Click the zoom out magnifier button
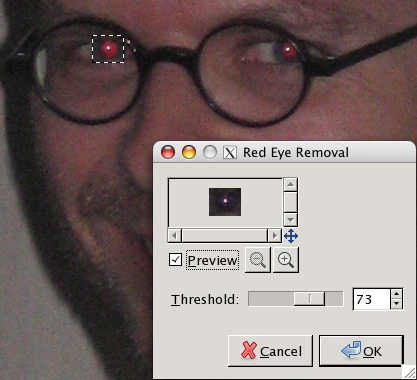Image resolution: width=417 pixels, height=380 pixels. [258, 260]
